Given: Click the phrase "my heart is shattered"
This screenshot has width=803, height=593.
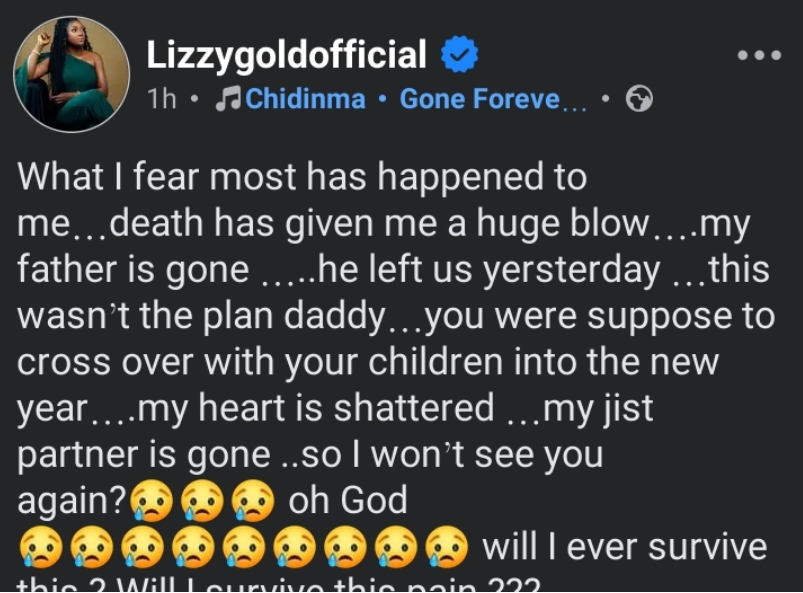Looking at the screenshot, I should click(x=318, y=408).
